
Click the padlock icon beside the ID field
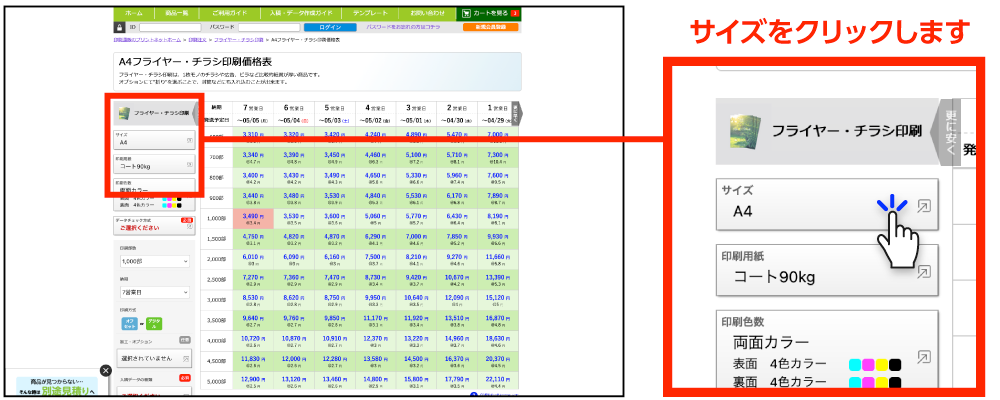(x=119, y=27)
